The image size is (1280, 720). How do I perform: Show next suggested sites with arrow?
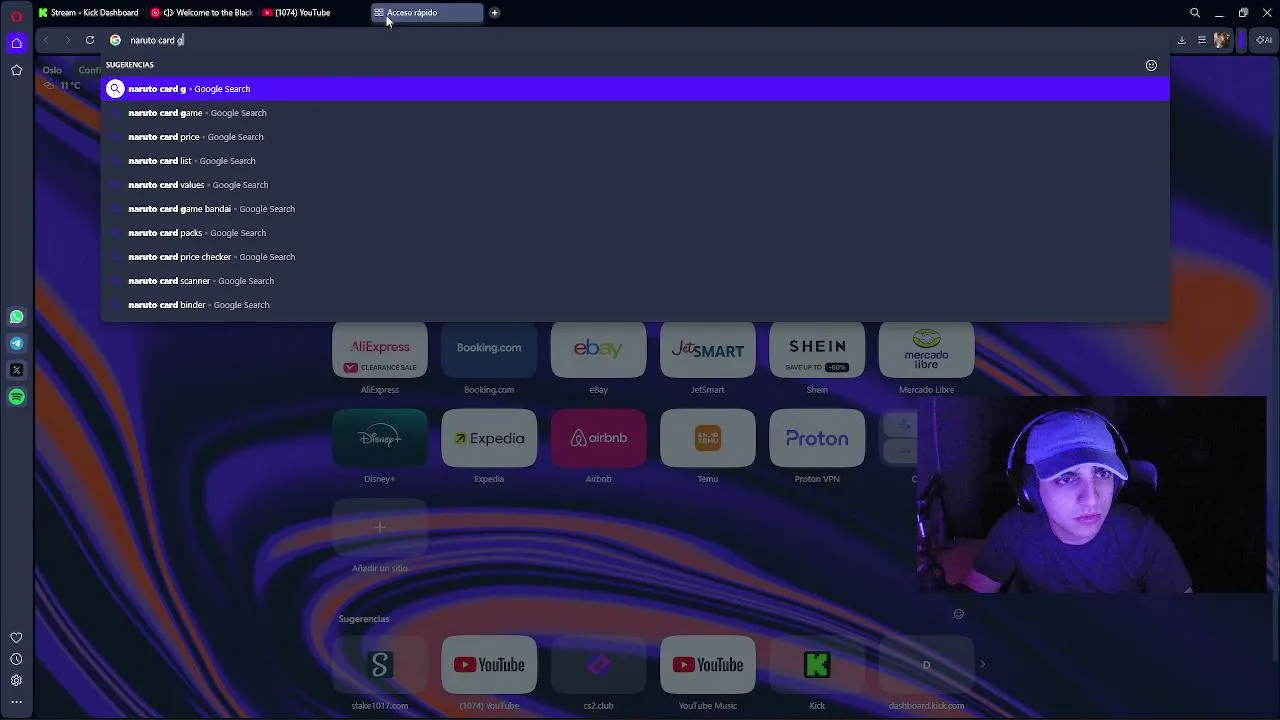[982, 664]
